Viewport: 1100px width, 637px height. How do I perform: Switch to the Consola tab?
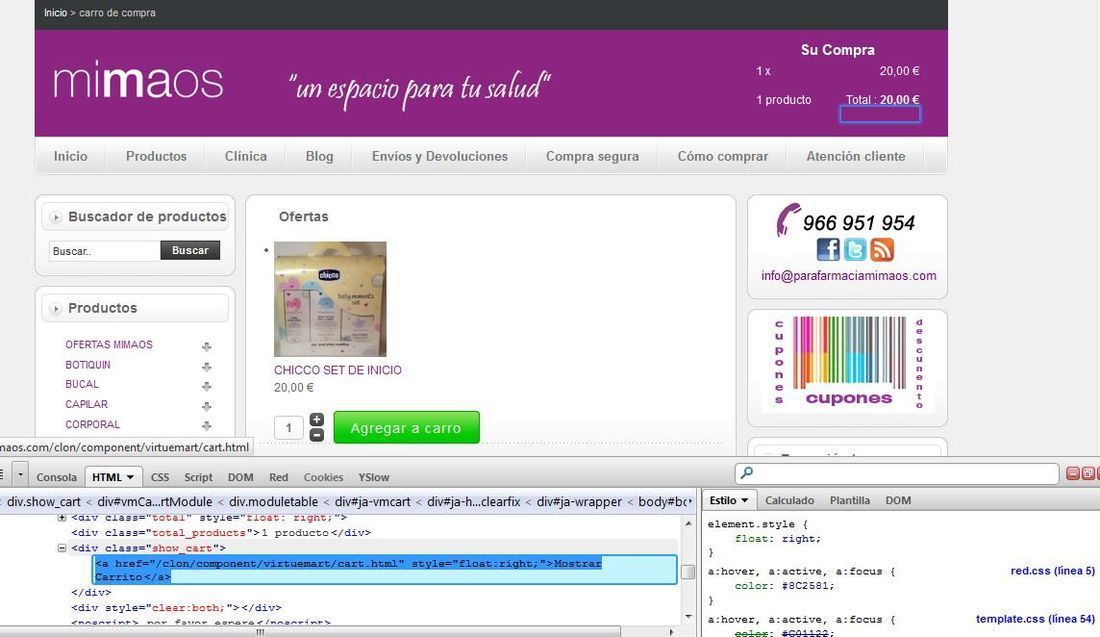click(x=57, y=477)
